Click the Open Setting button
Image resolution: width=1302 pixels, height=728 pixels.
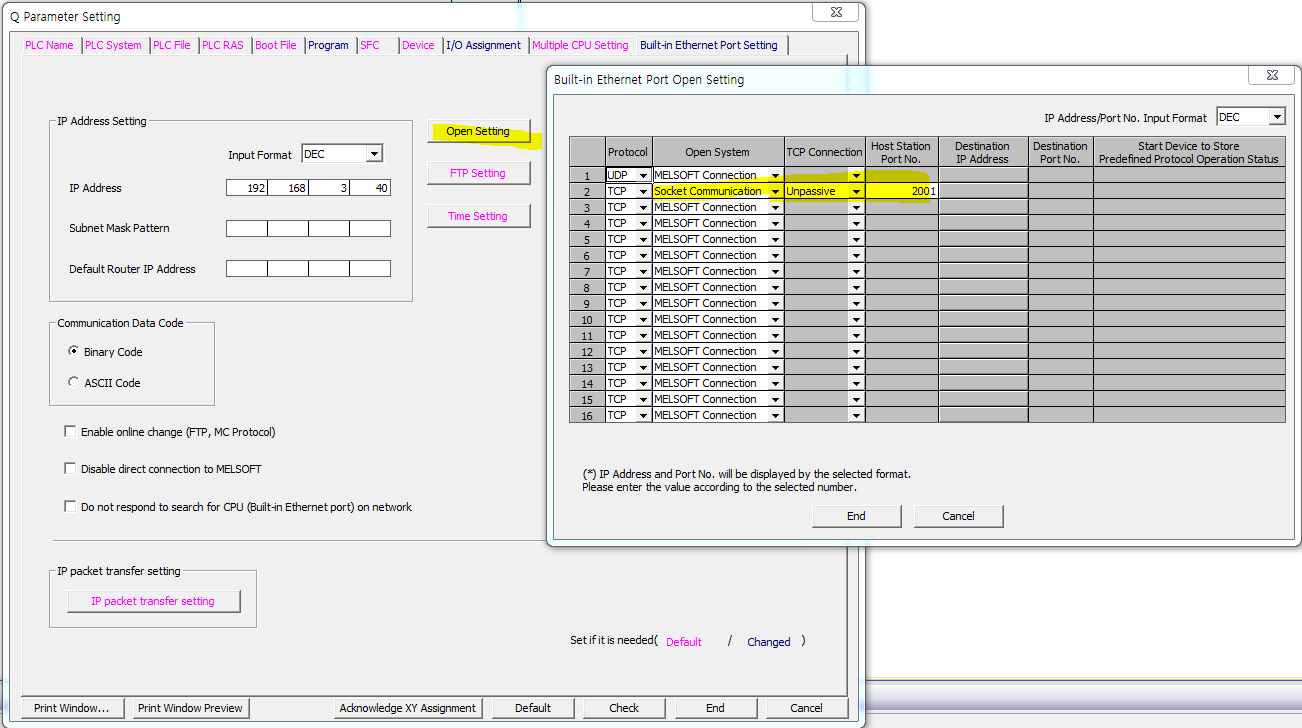click(x=478, y=131)
